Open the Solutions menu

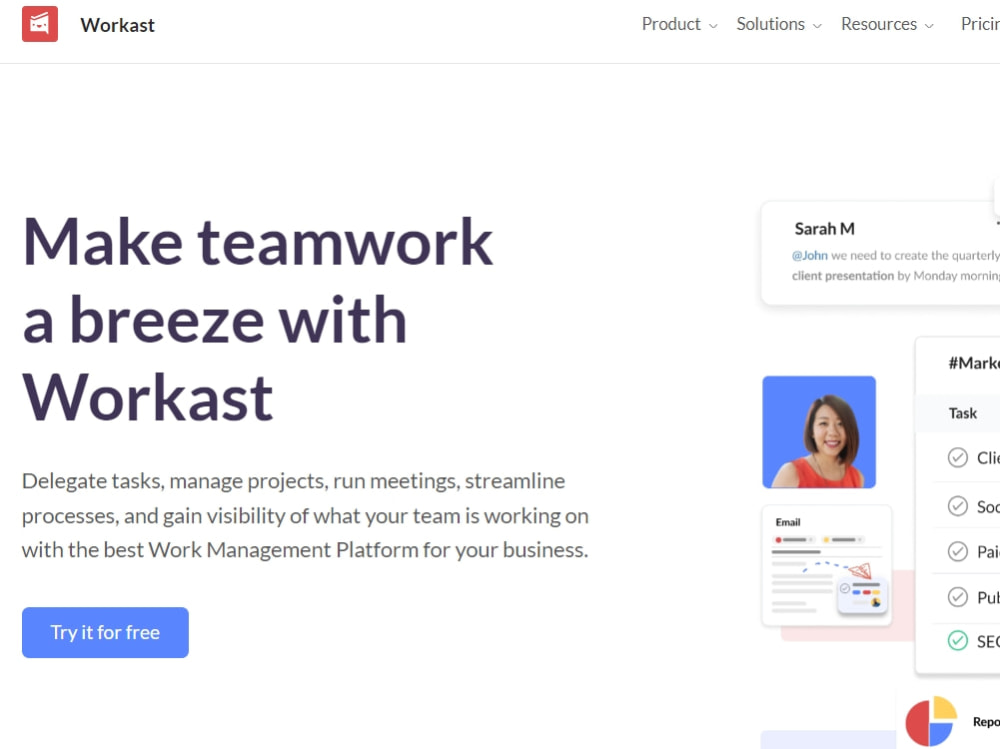pyautogui.click(x=770, y=24)
